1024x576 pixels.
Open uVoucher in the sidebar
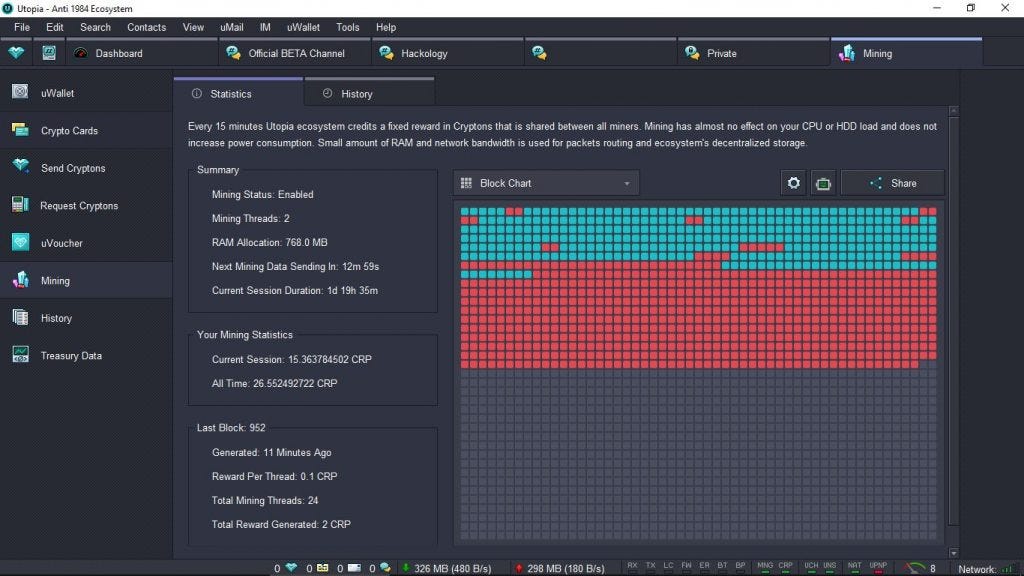[86, 243]
